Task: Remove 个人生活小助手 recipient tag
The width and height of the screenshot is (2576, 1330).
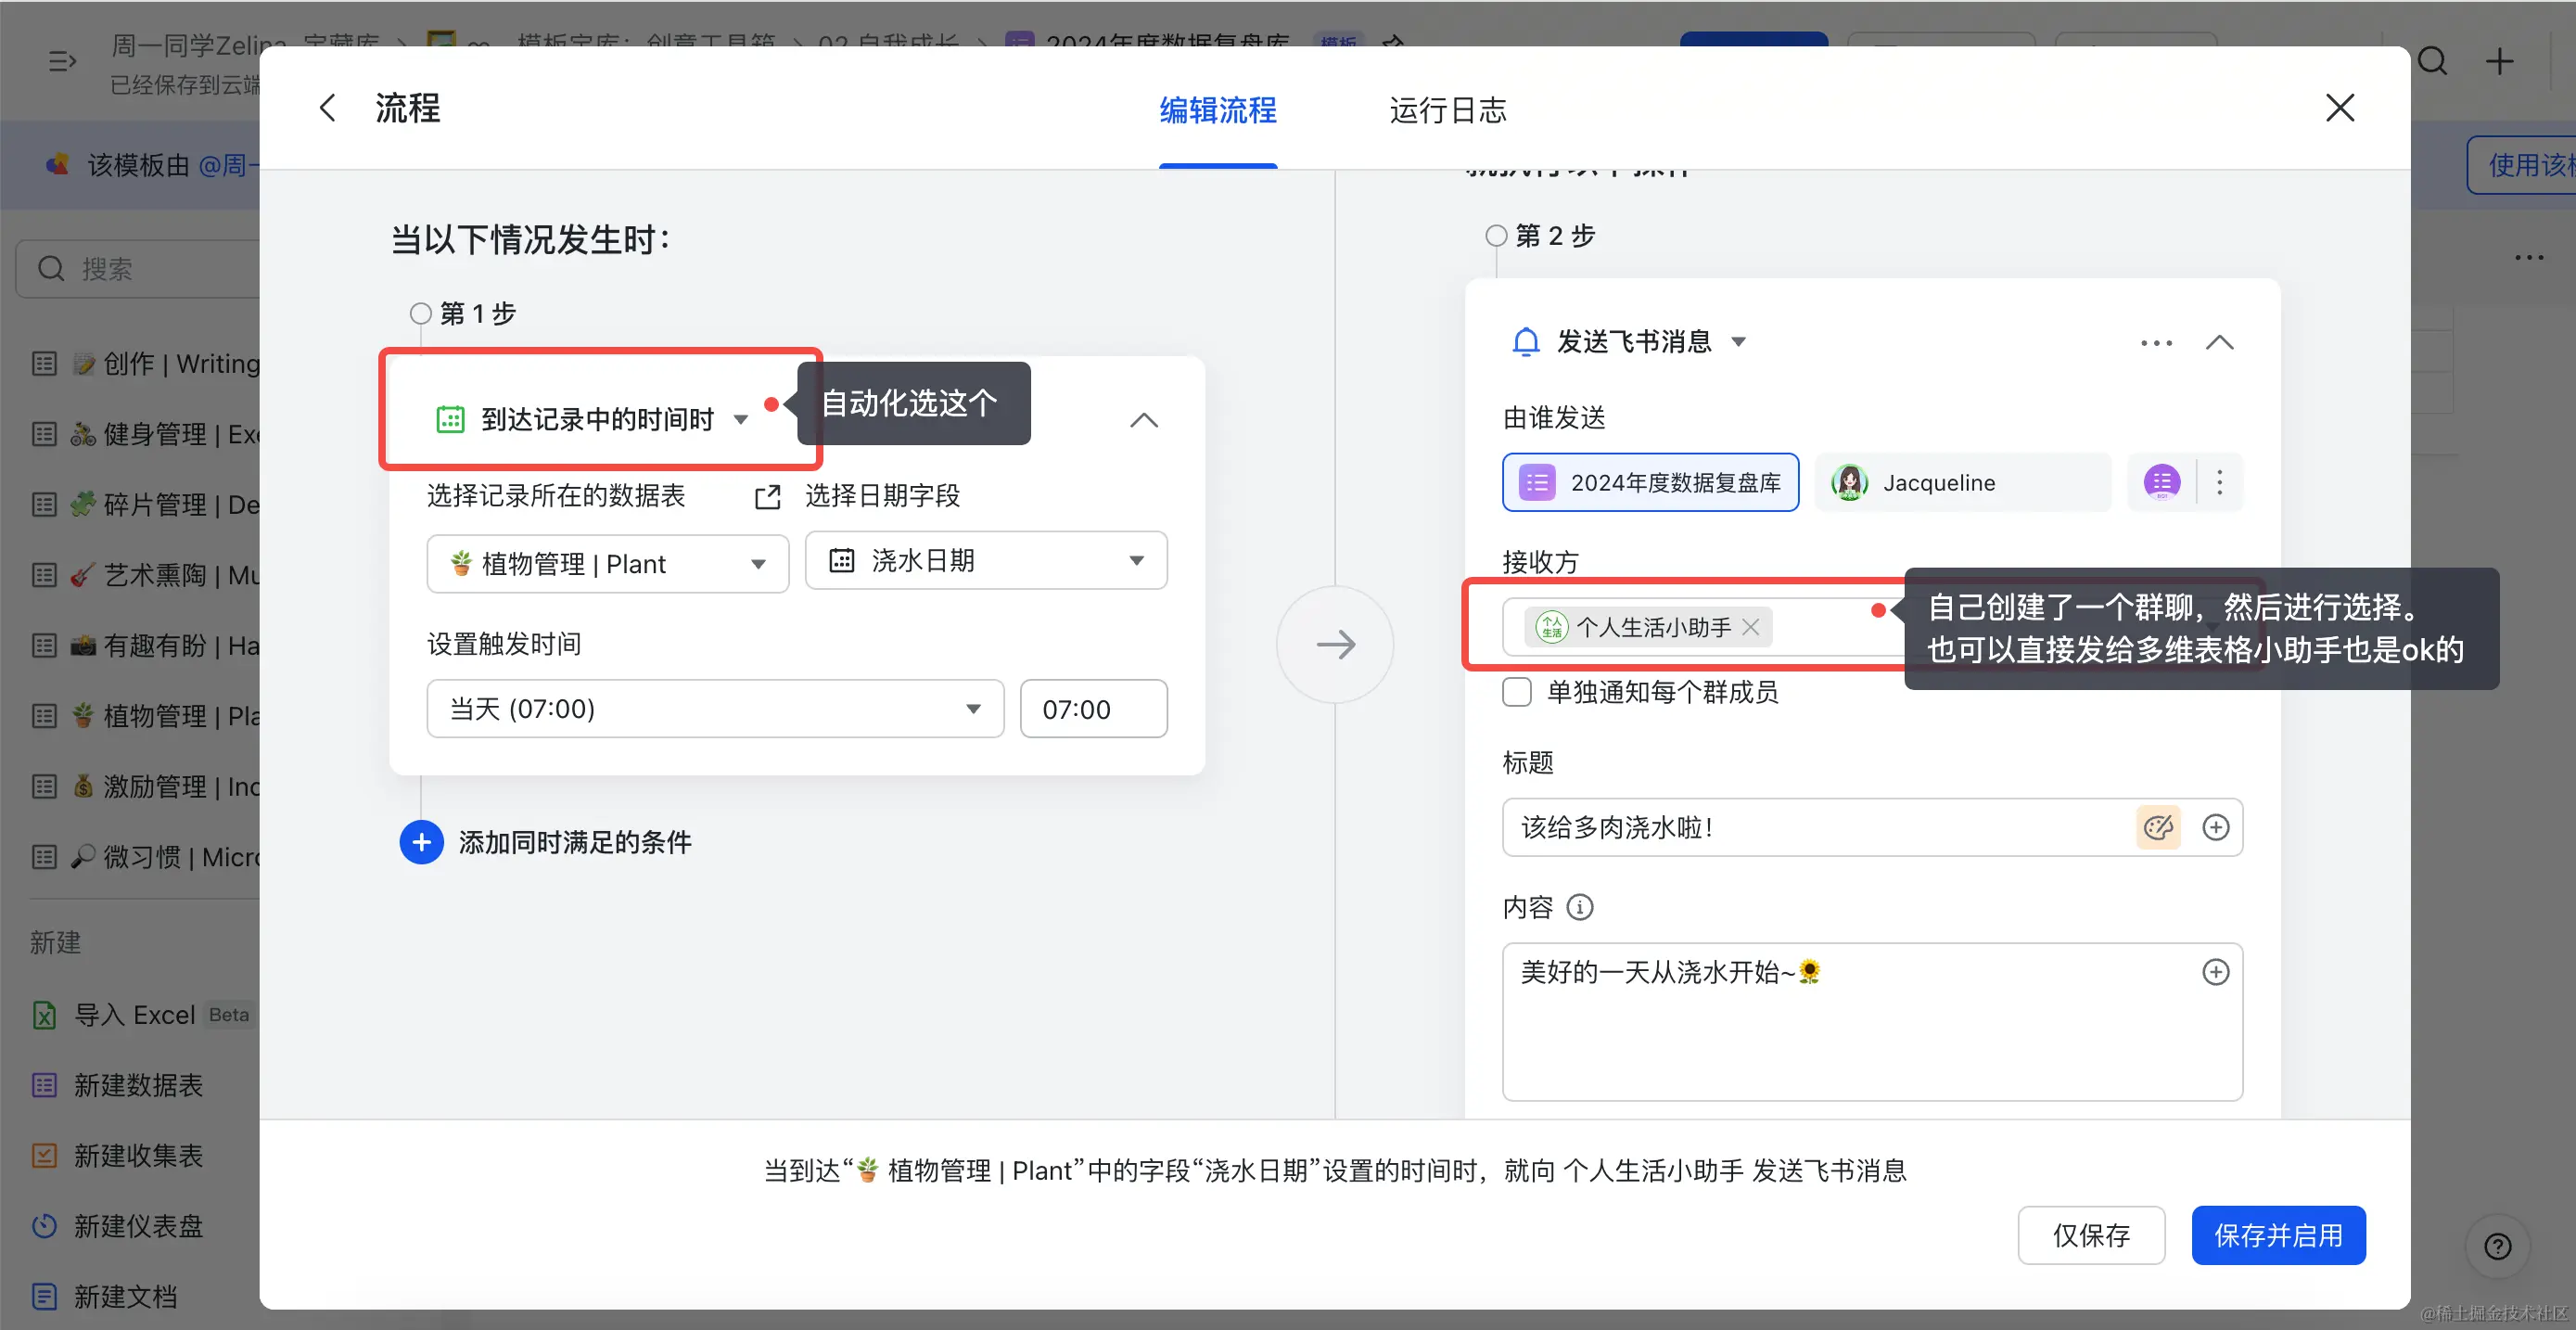Action: (1750, 627)
